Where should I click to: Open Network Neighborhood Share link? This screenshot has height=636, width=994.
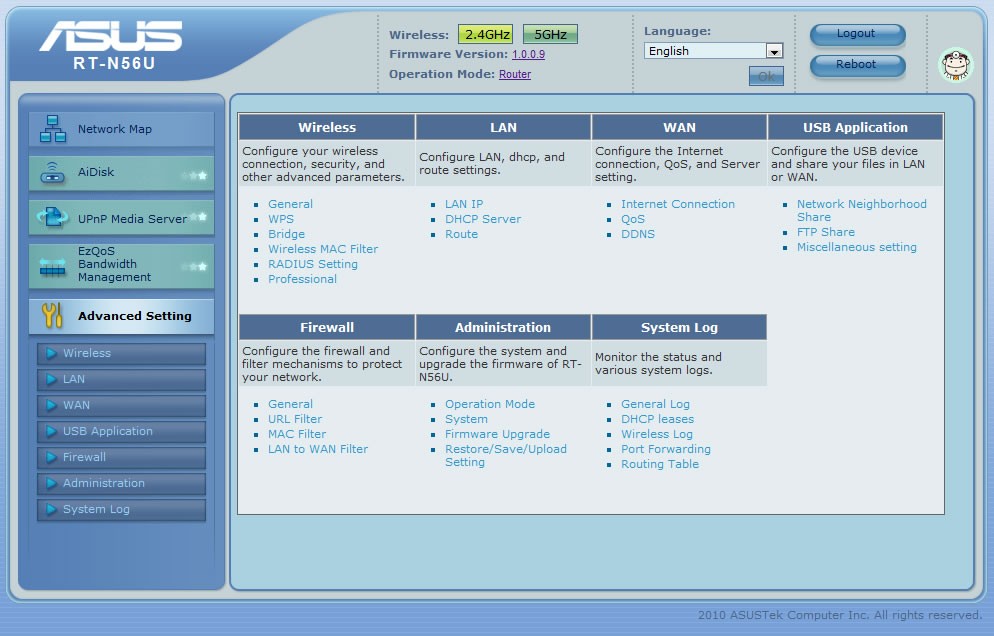pos(862,211)
